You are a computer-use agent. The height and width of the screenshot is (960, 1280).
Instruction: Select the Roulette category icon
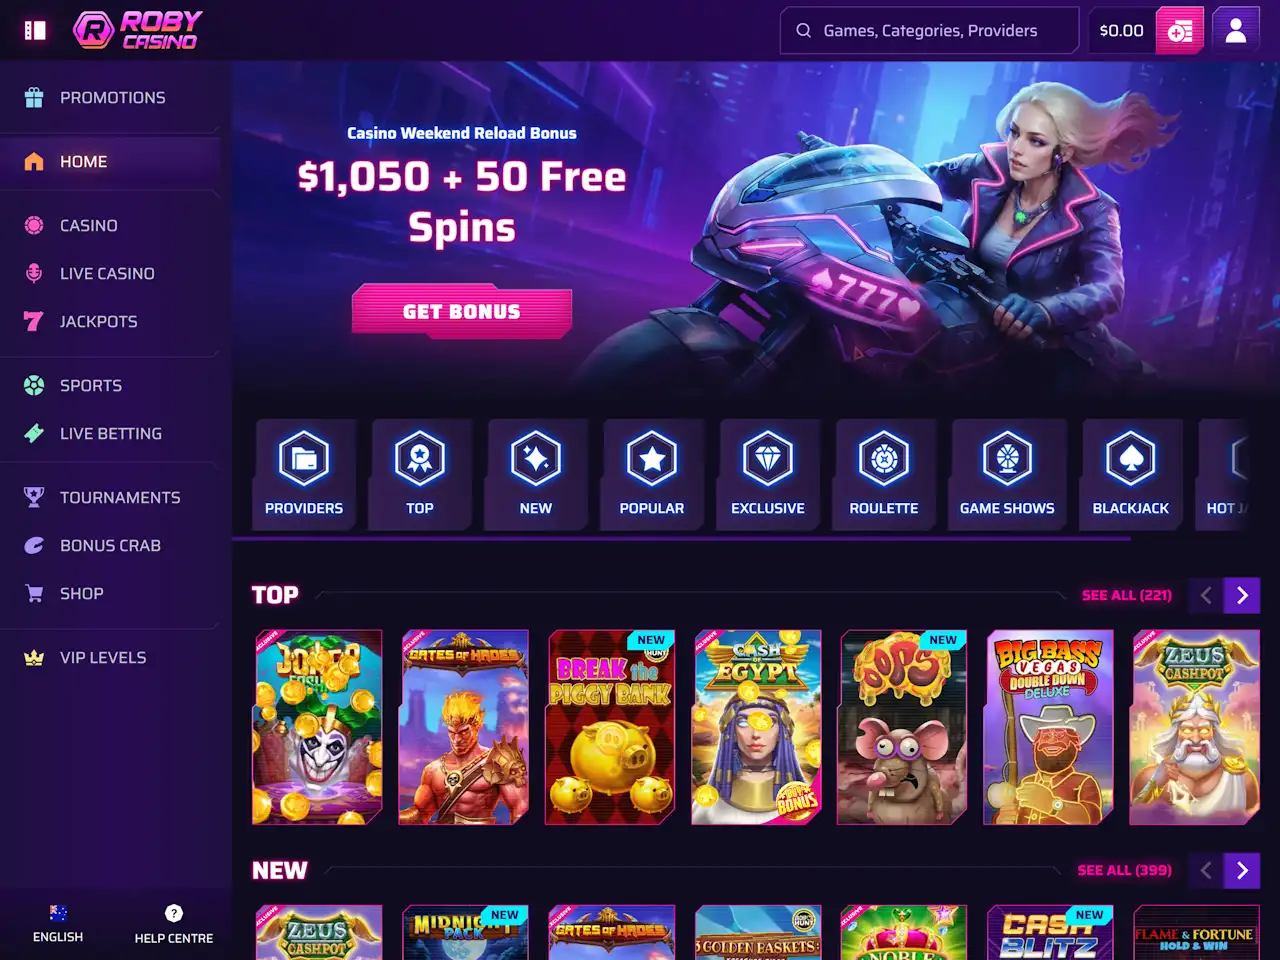884,459
